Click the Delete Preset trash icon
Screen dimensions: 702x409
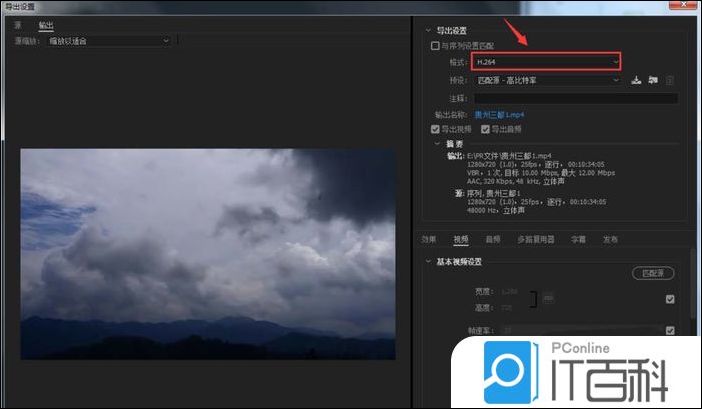[670, 81]
